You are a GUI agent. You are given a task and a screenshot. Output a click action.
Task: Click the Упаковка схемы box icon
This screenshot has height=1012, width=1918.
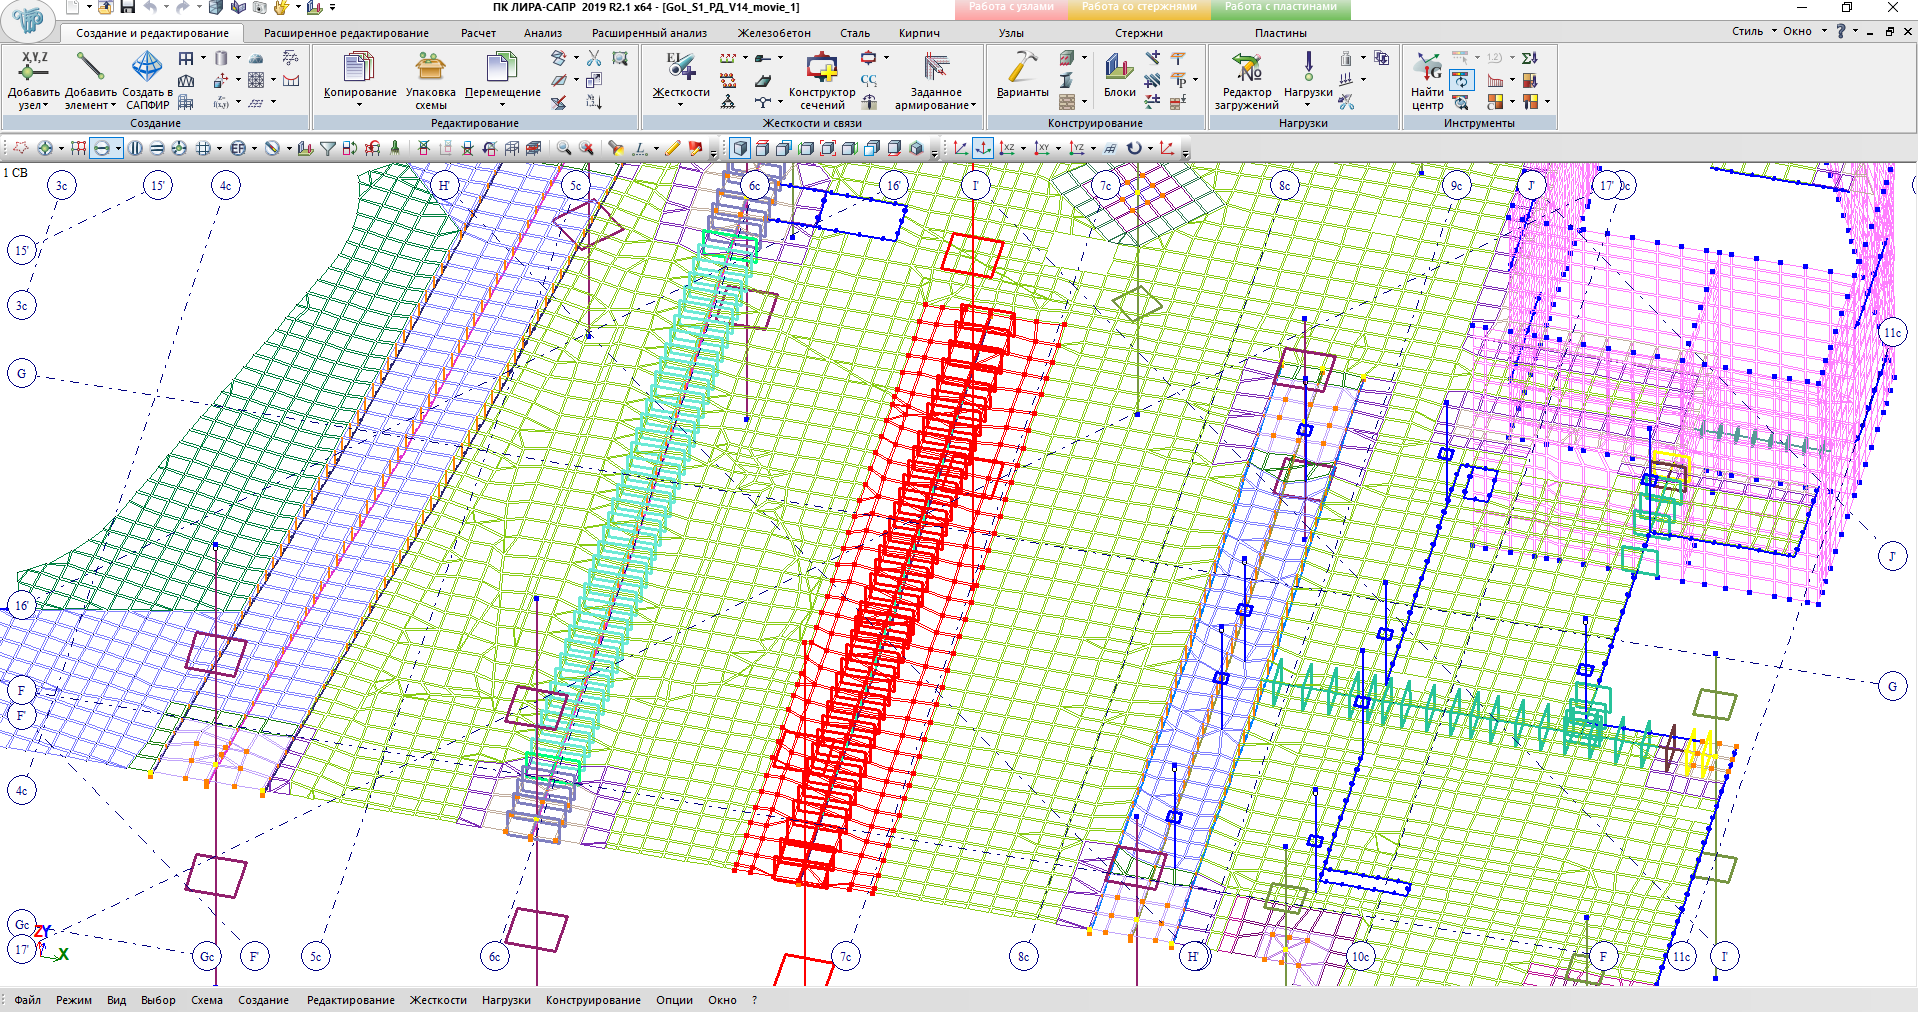430,67
